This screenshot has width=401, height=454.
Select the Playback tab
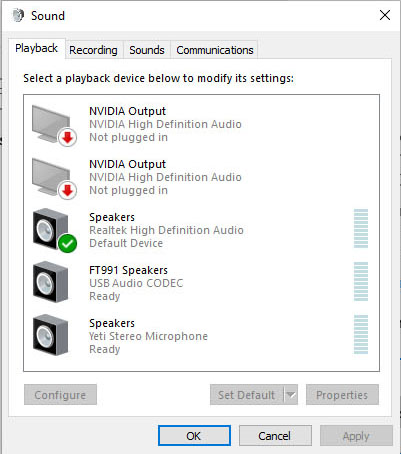click(37, 48)
